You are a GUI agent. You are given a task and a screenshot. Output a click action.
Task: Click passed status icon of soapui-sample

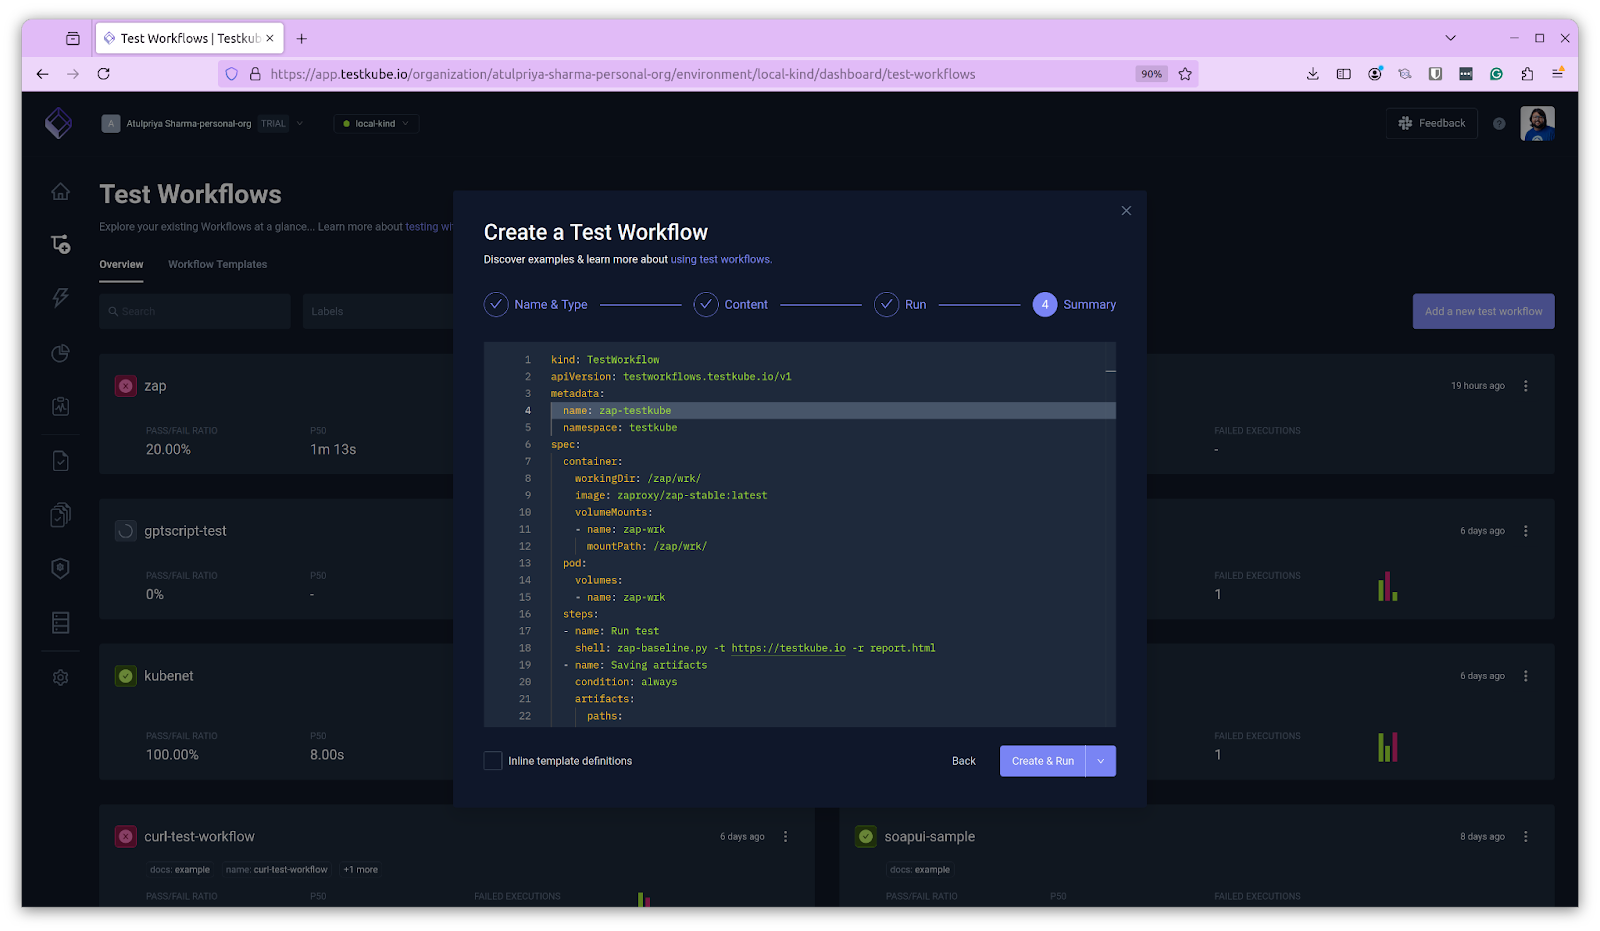pyautogui.click(x=866, y=837)
